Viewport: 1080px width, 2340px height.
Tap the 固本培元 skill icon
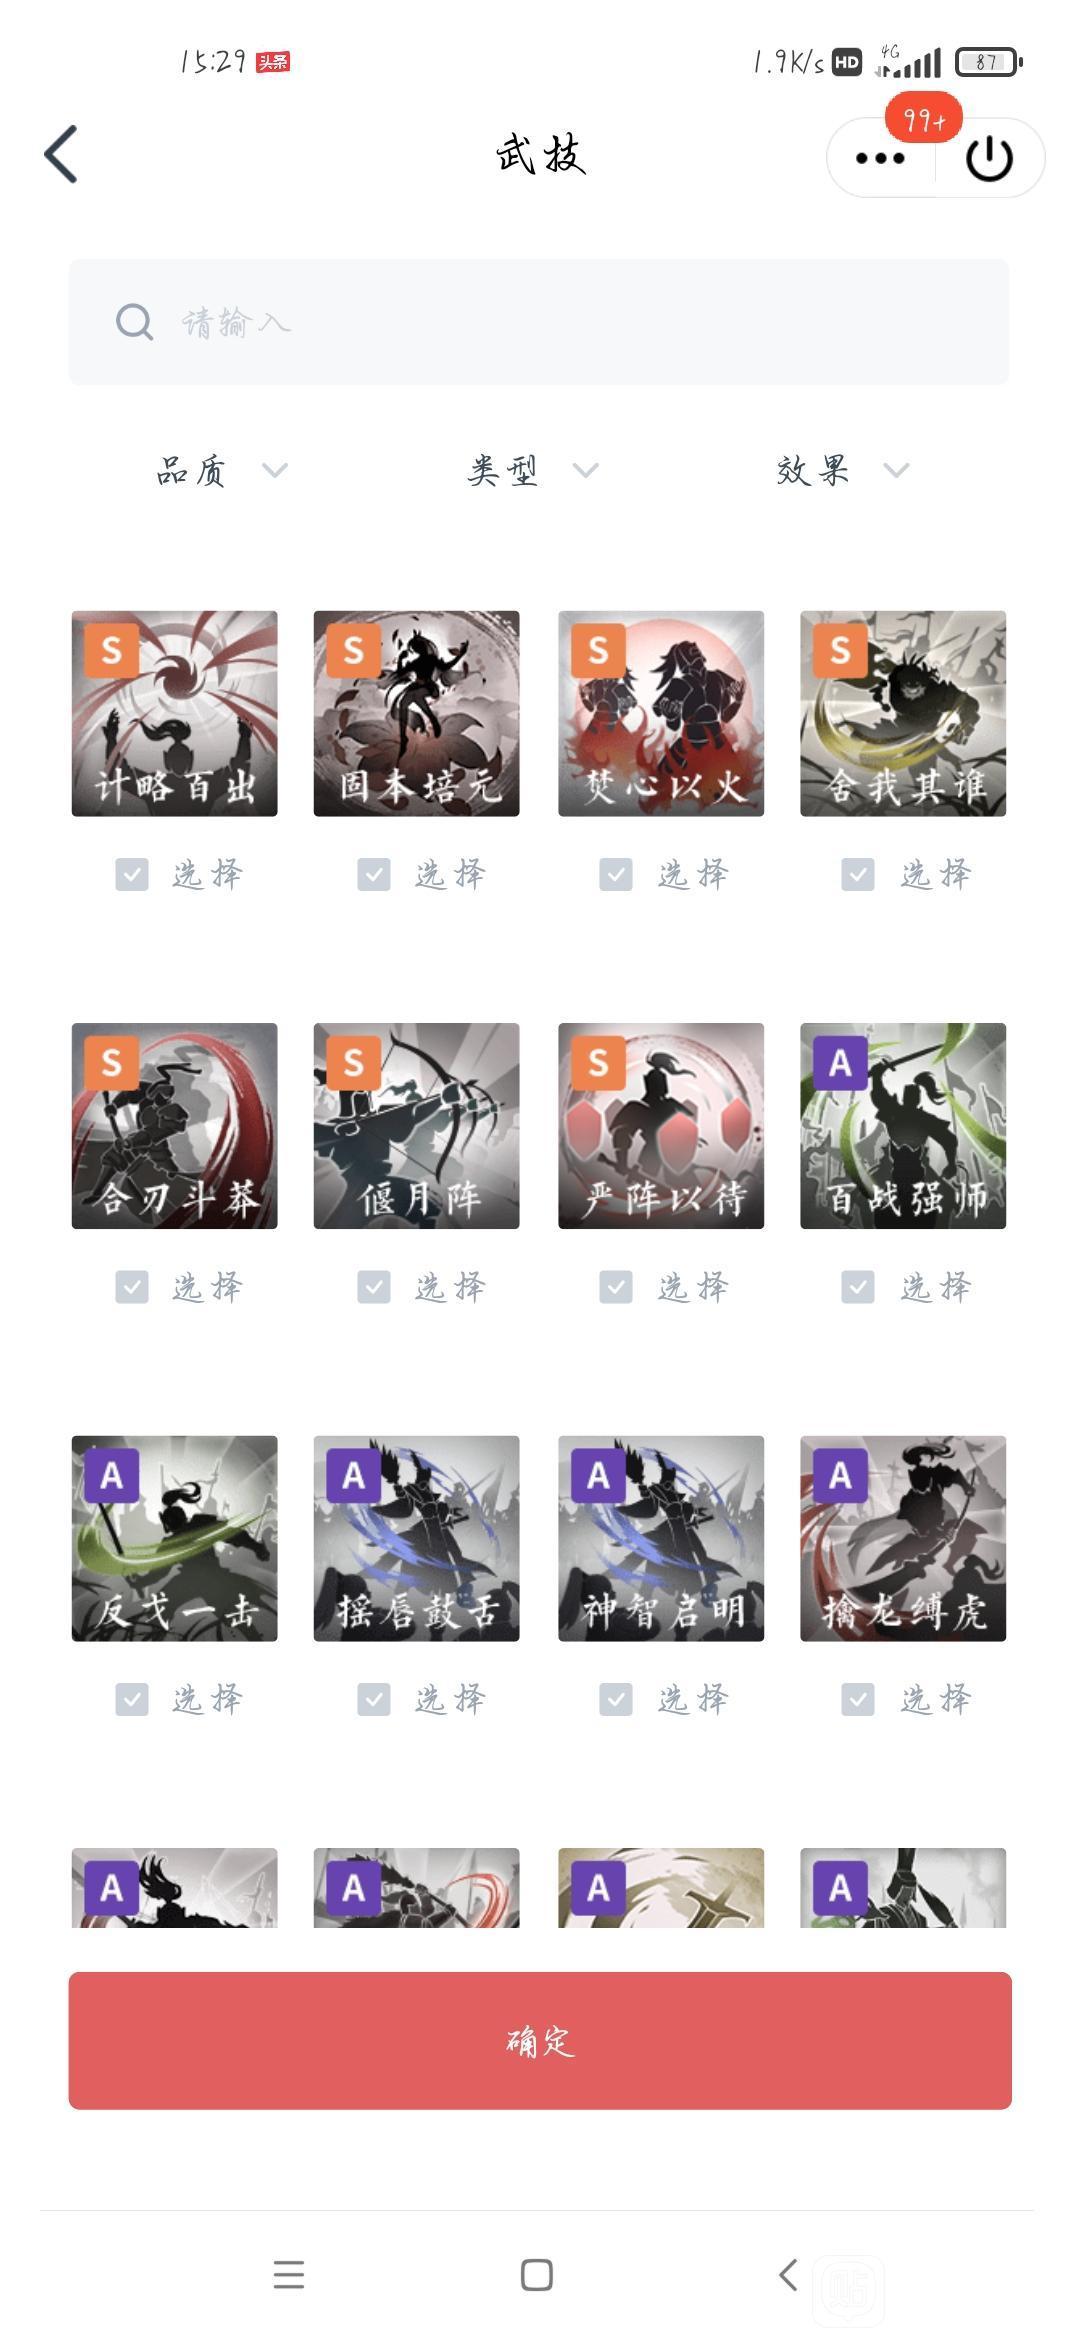coord(416,713)
